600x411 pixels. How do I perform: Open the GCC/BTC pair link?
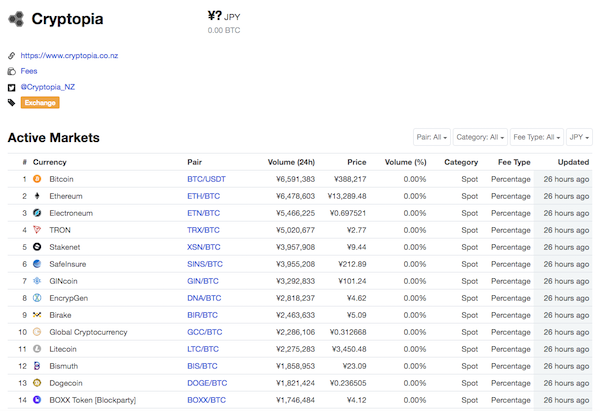click(205, 332)
